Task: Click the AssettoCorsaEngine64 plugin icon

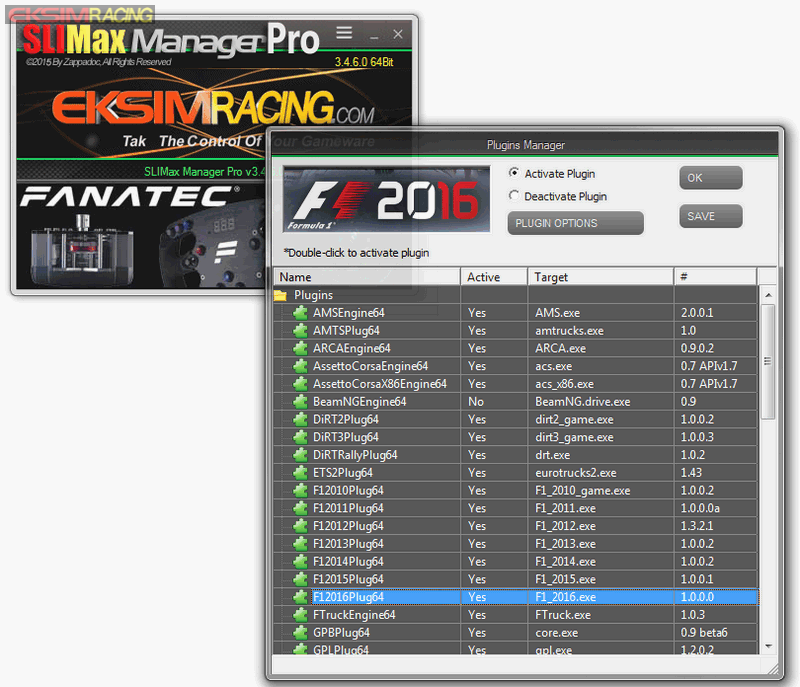Action: click(x=301, y=366)
